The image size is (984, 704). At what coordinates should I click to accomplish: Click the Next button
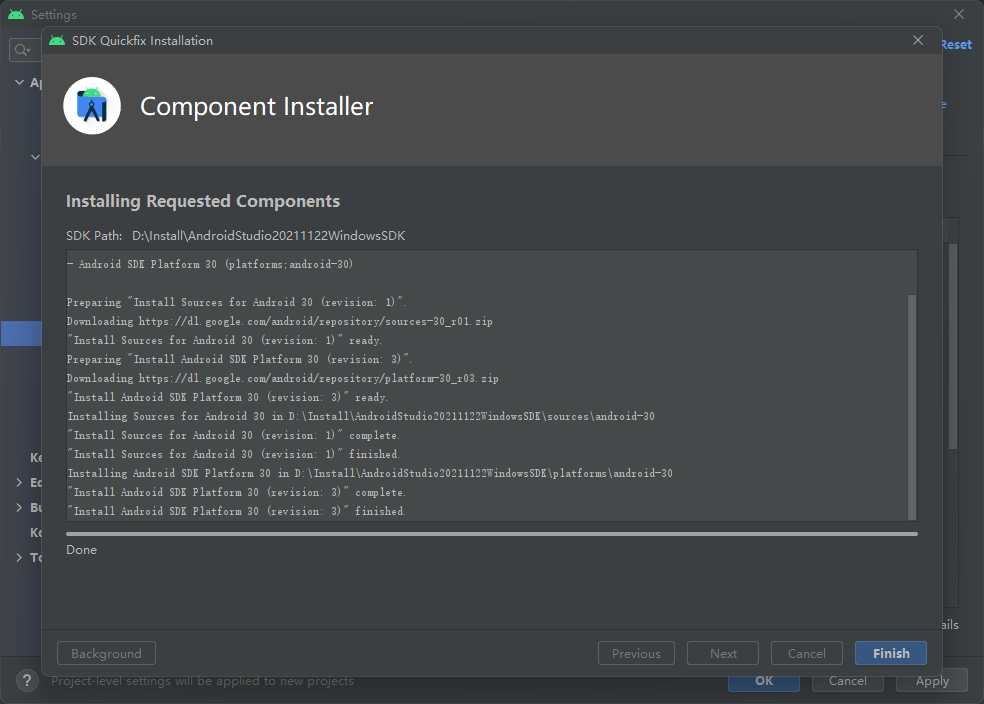coord(723,653)
